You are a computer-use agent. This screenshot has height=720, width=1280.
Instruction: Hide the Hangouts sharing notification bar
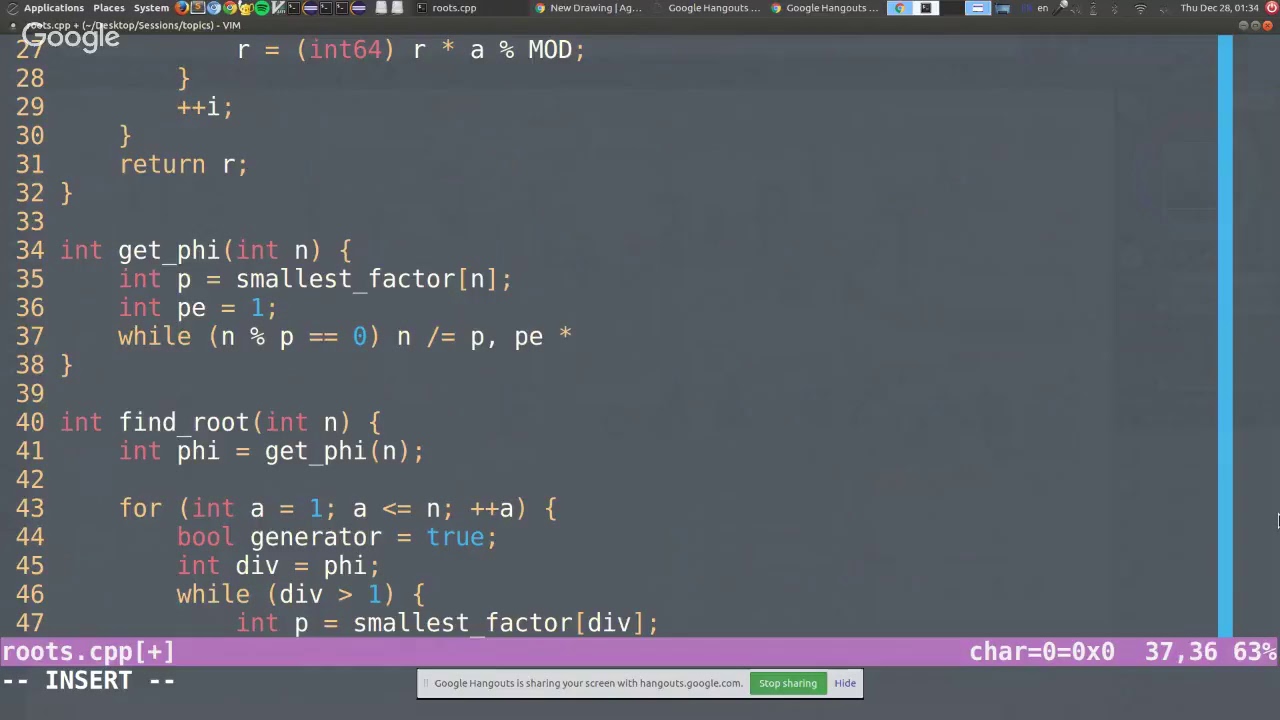tap(845, 683)
